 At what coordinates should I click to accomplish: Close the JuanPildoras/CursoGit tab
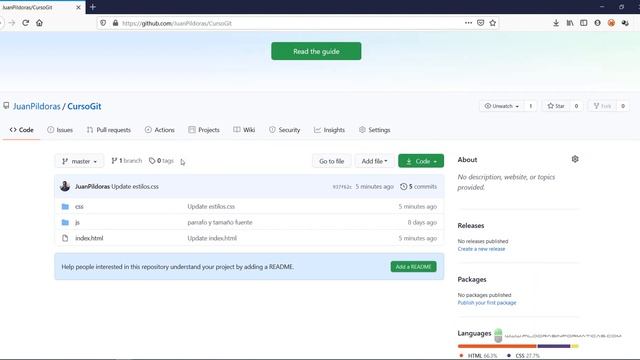(x=78, y=7)
